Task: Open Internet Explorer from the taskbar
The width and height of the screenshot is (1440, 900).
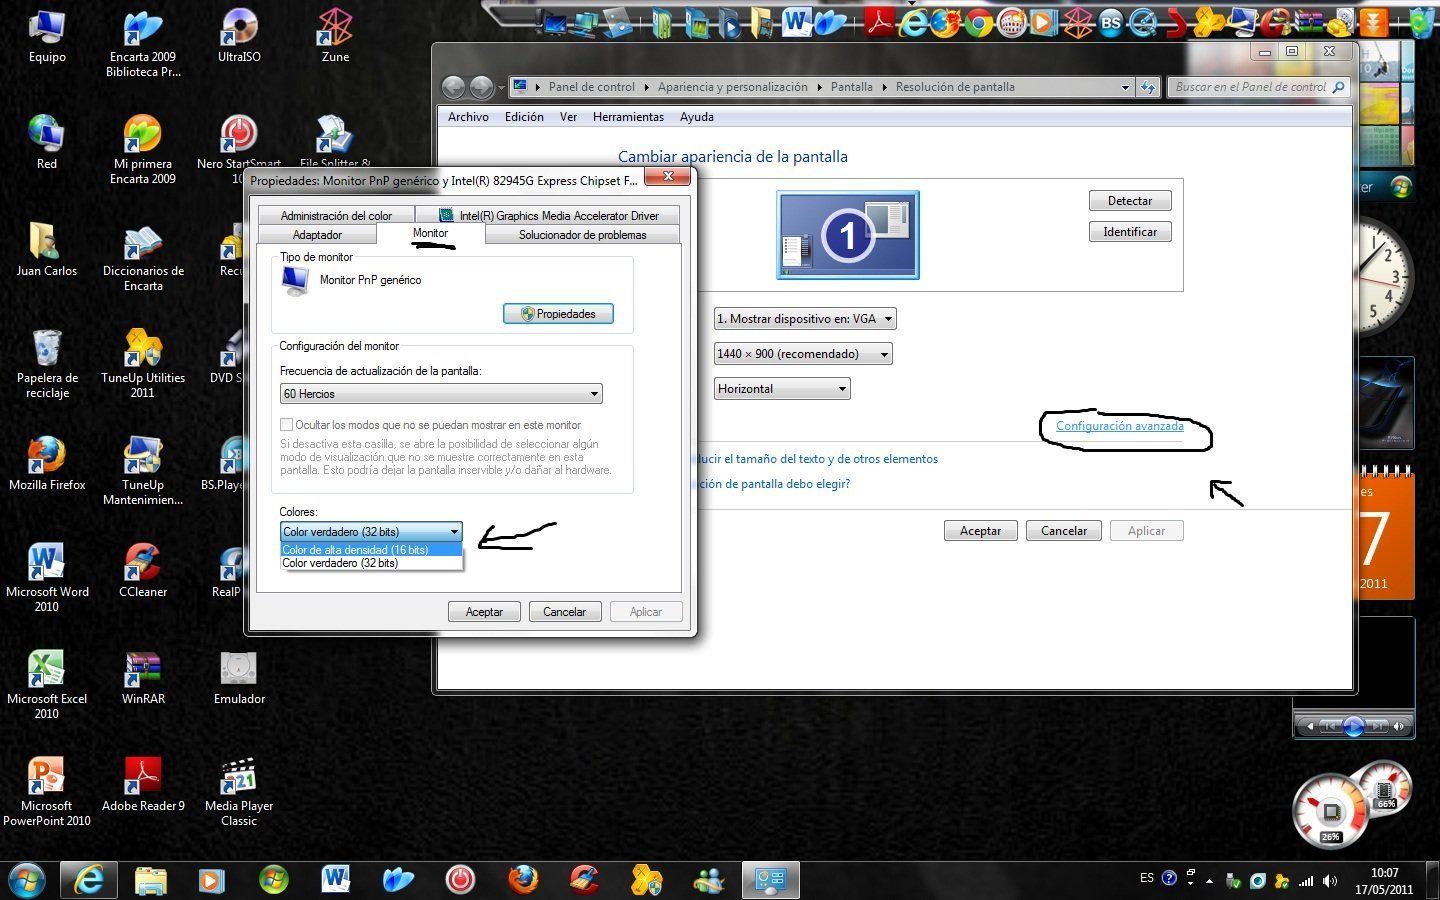Action: (x=89, y=880)
